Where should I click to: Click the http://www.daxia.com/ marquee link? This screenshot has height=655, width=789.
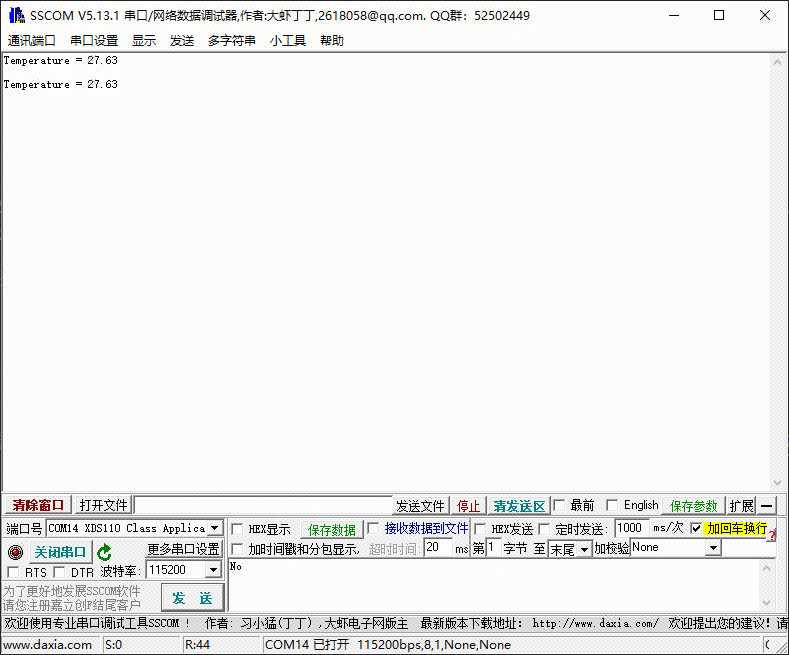595,624
